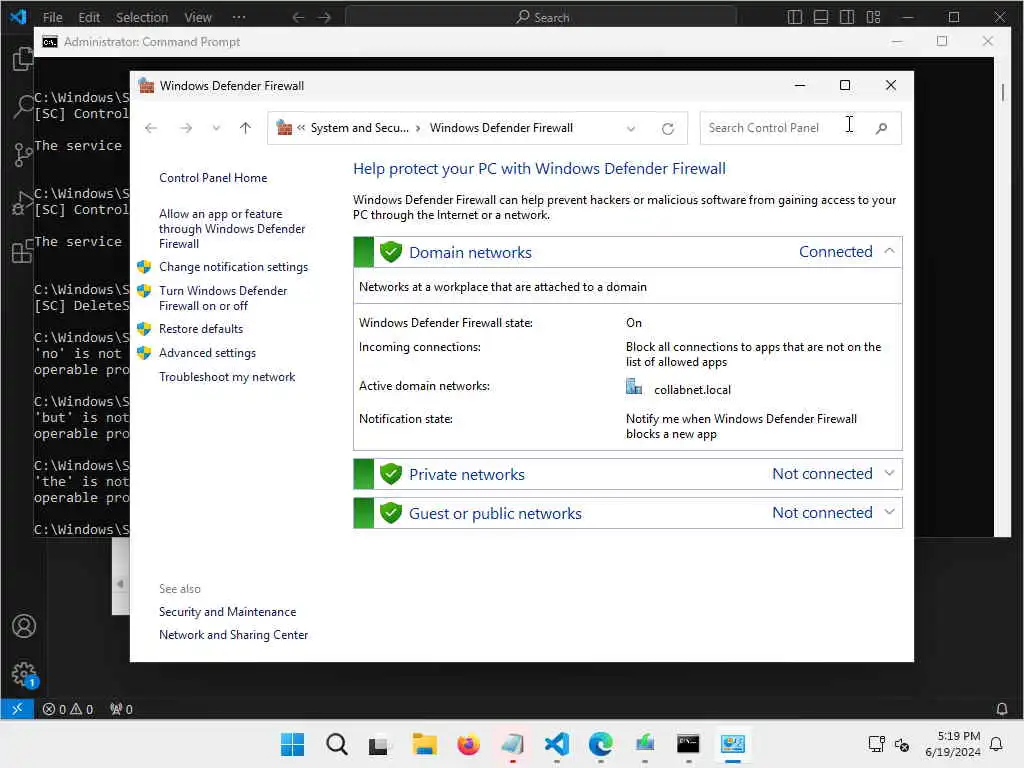This screenshot has height=768, width=1024.
Task: Click VS Code remote window status icon
Action: tap(17, 709)
